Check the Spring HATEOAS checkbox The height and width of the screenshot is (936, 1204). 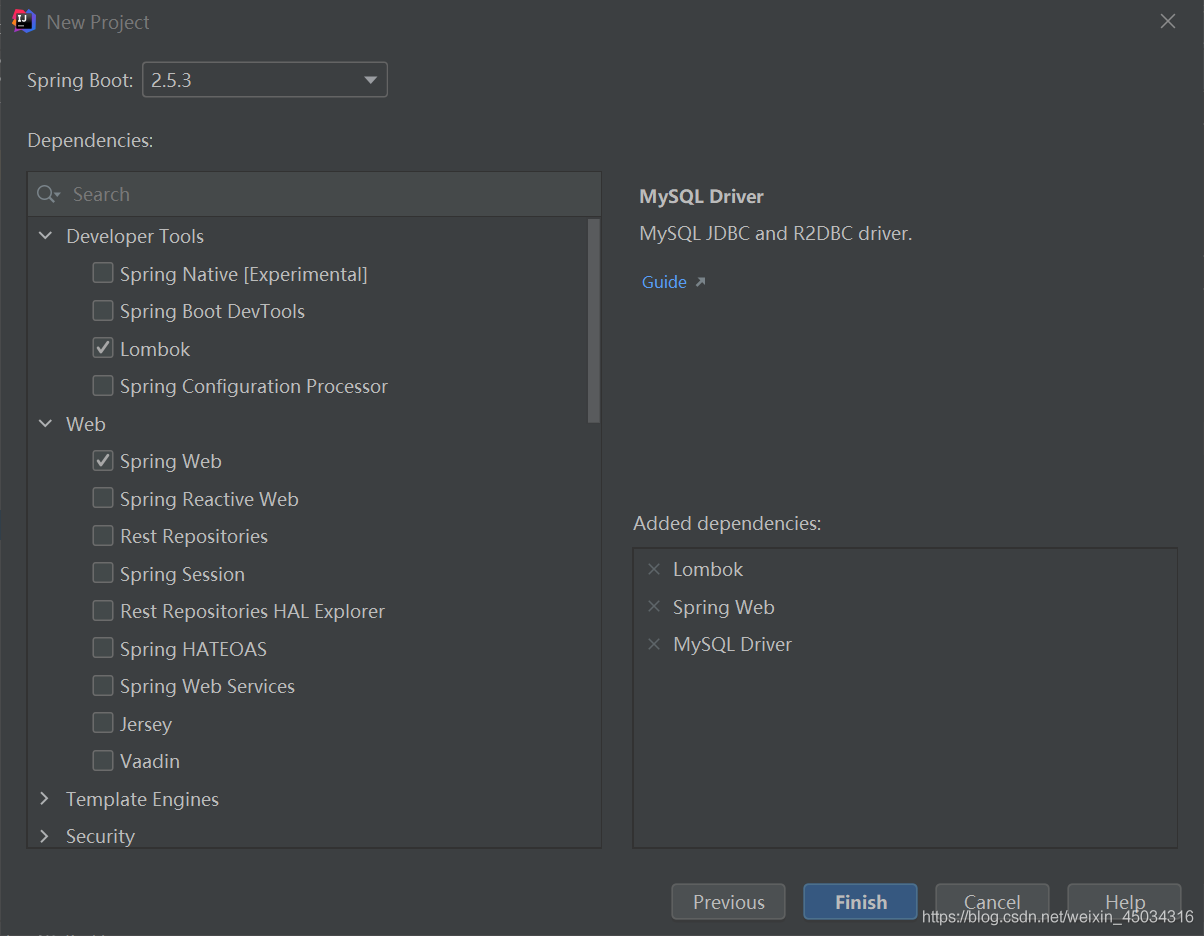pos(103,648)
